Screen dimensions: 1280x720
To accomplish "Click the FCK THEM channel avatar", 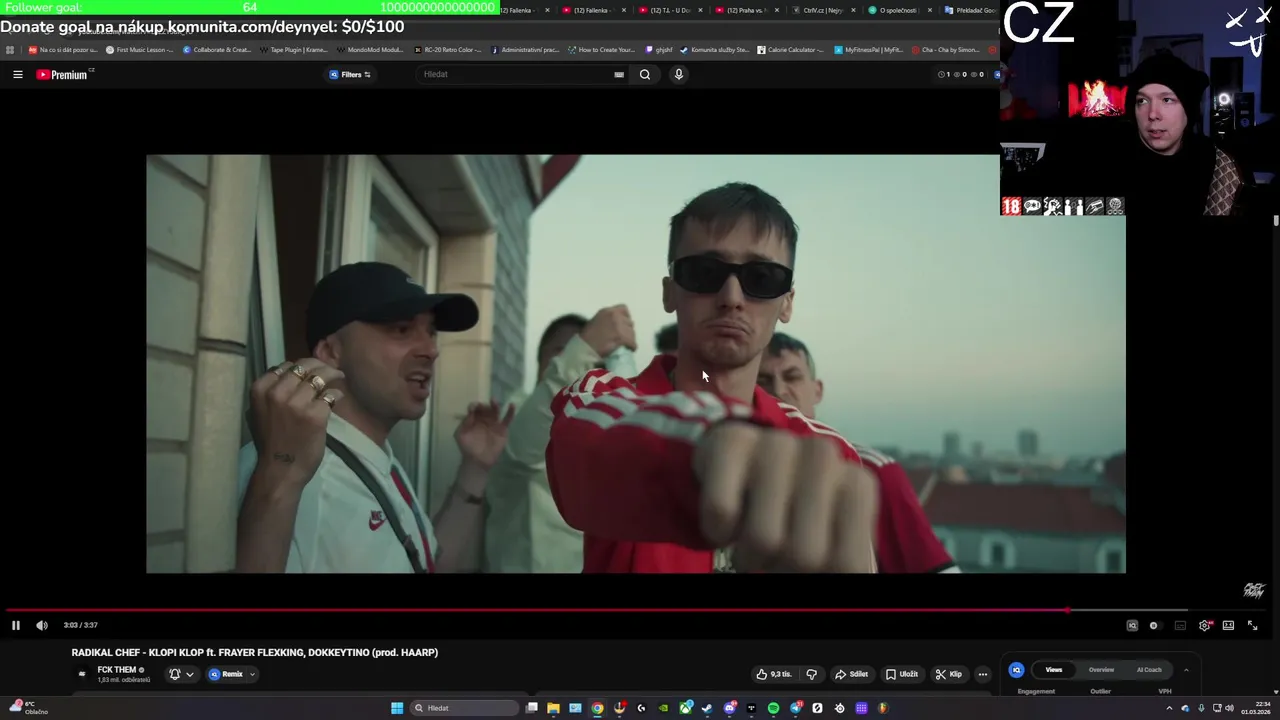I will pyautogui.click(x=82, y=674).
